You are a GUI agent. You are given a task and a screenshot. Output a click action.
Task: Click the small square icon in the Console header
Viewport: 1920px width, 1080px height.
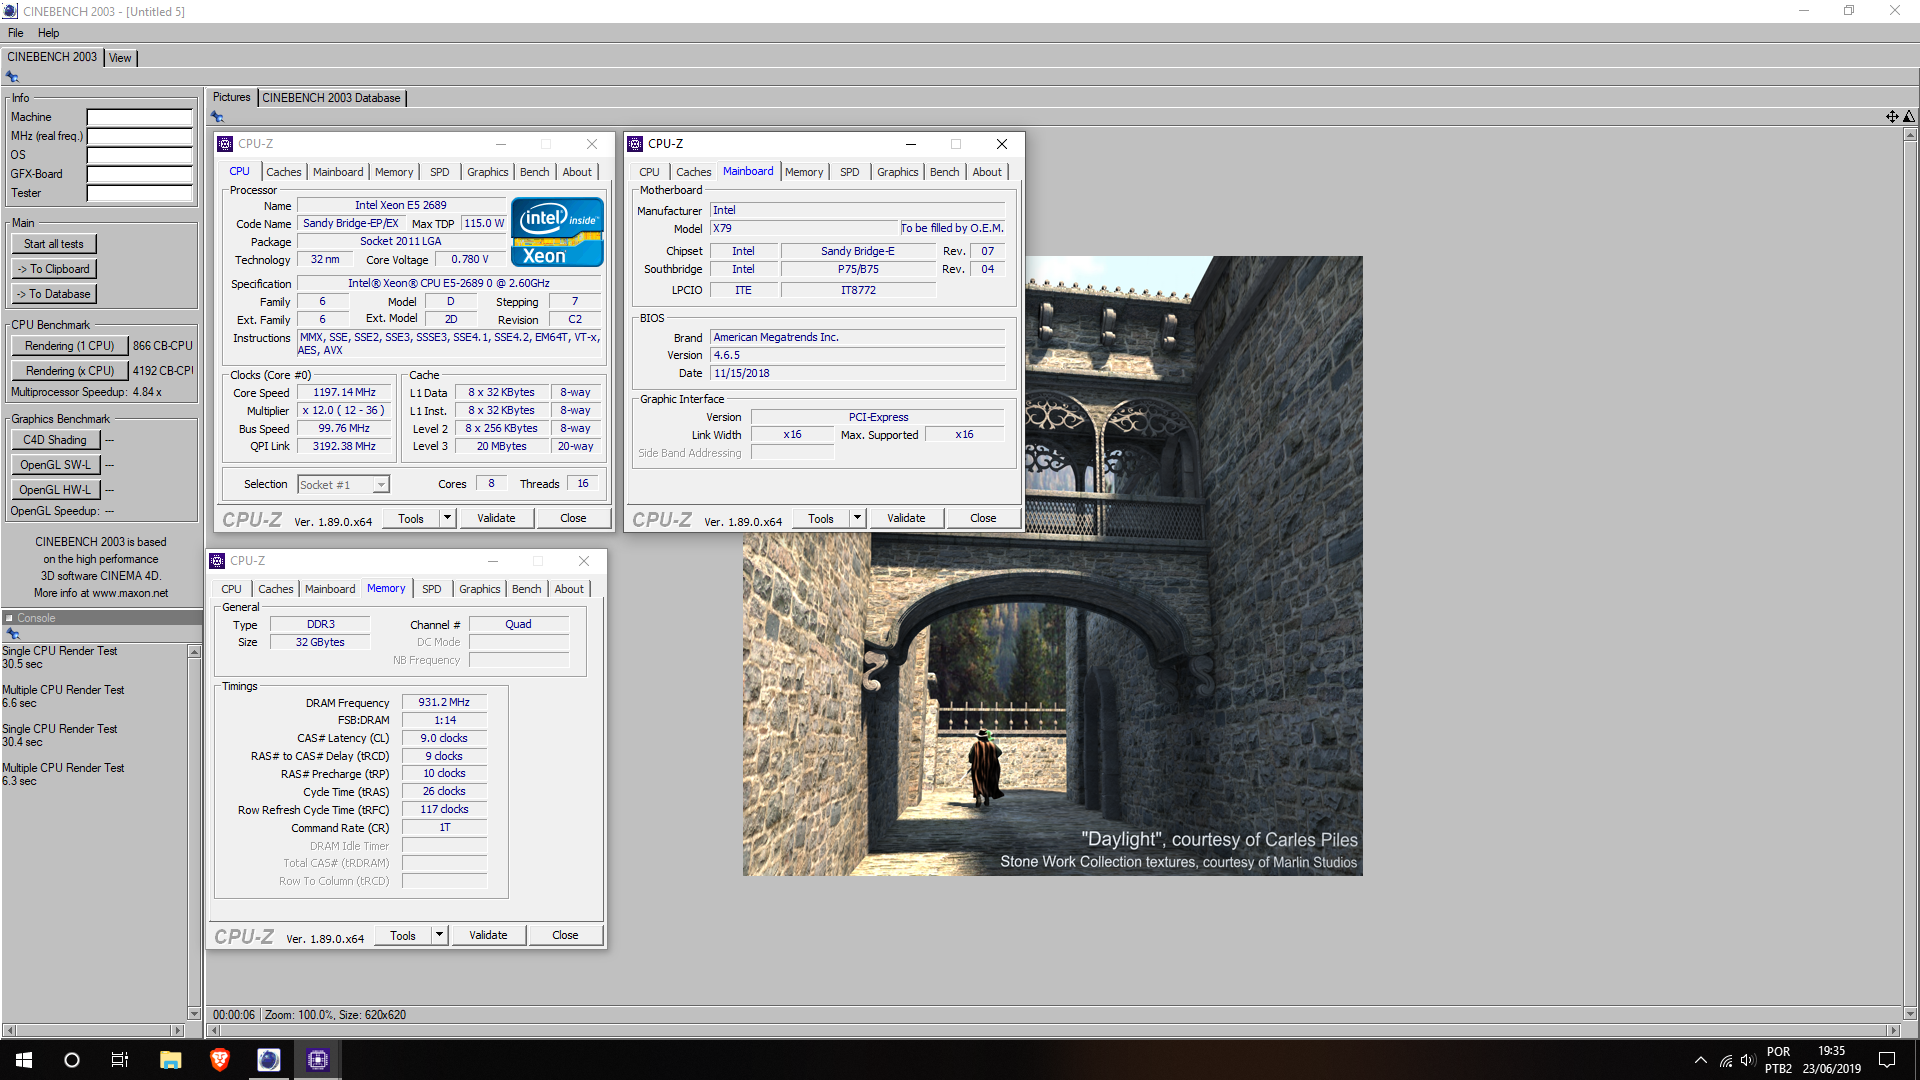pos(9,618)
